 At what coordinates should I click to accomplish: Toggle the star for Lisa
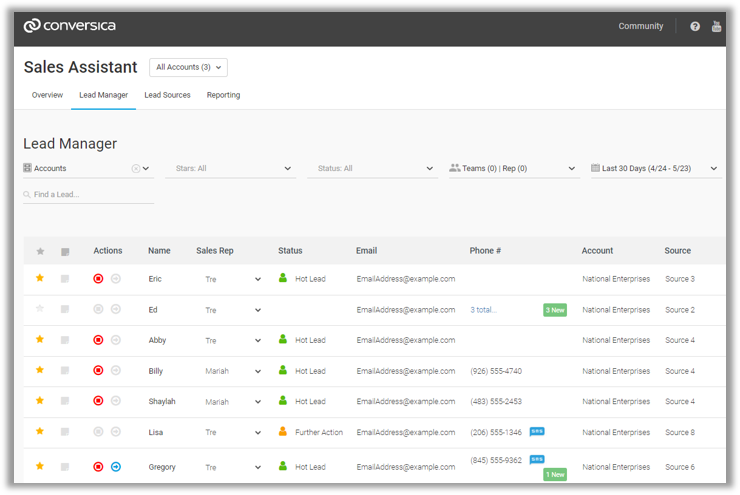tap(40, 431)
